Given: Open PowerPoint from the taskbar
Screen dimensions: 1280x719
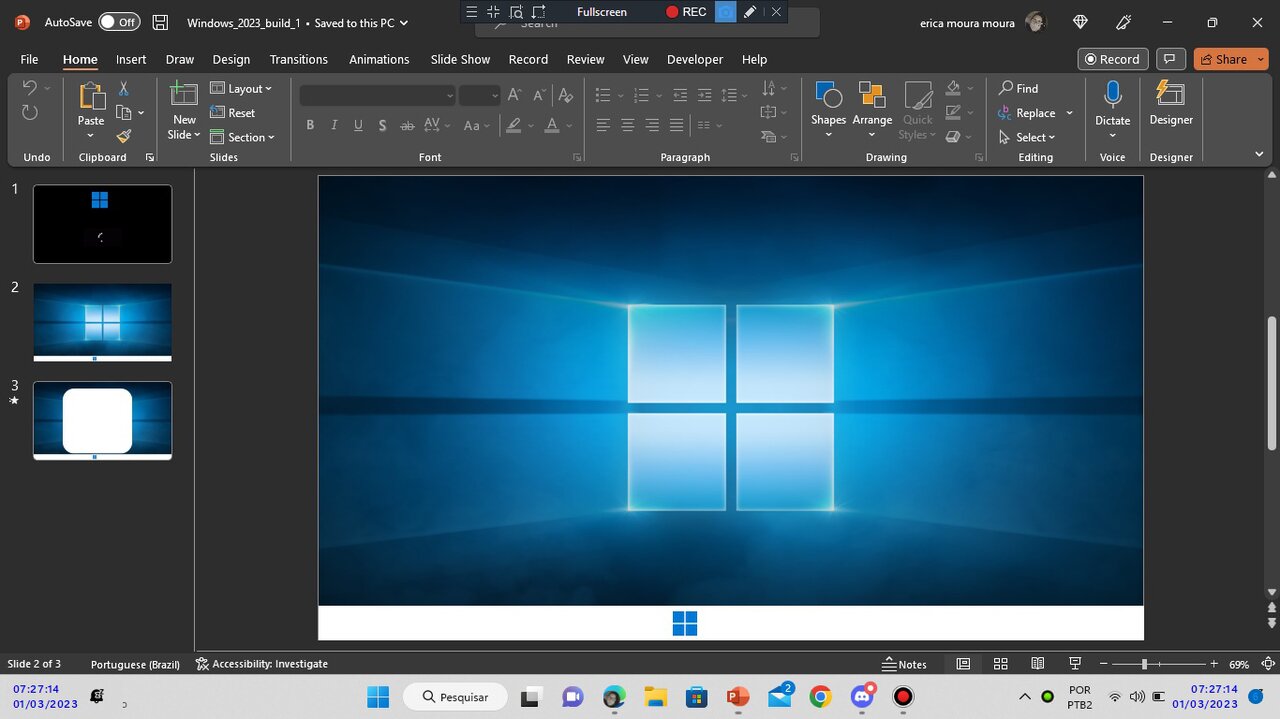Looking at the screenshot, I should (738, 697).
